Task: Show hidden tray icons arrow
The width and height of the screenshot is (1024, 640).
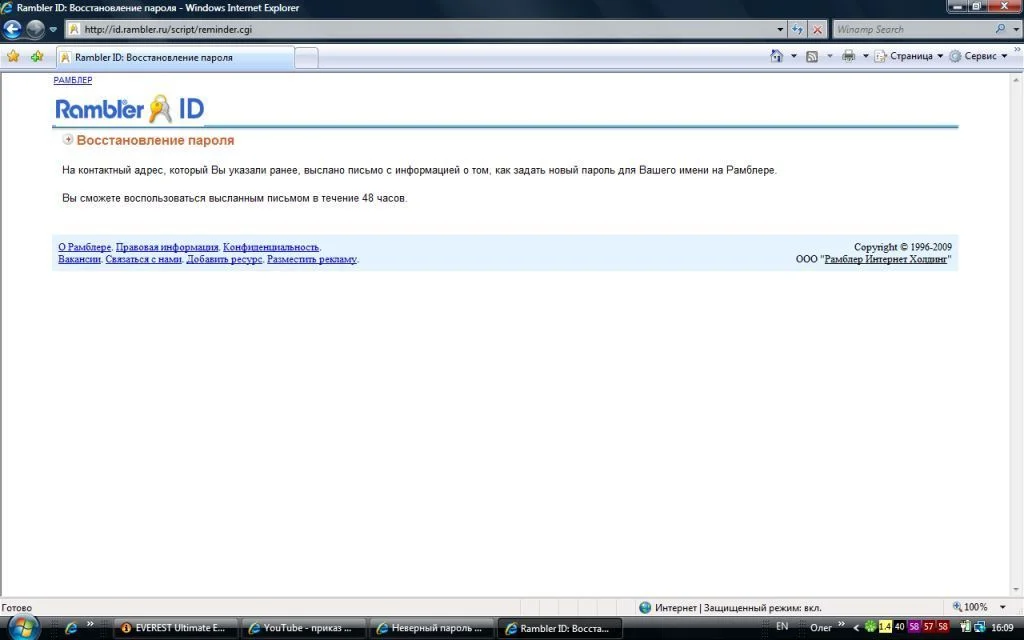Action: (x=856, y=628)
